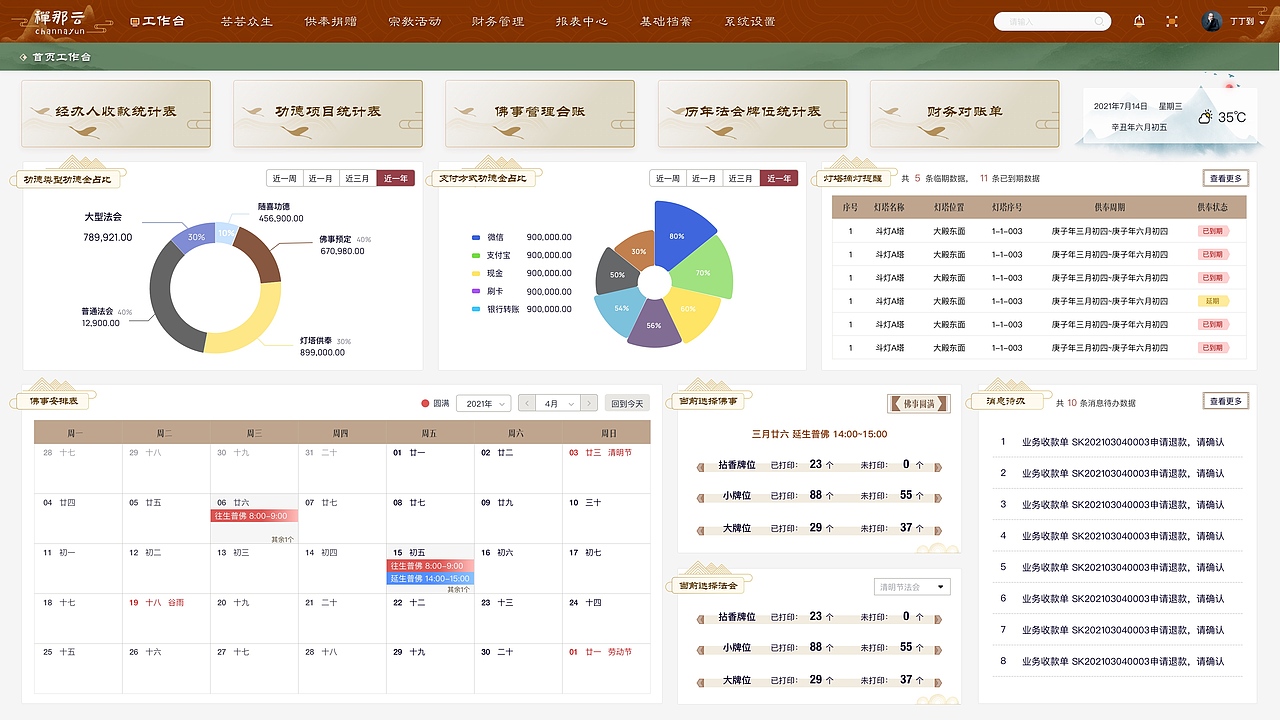Click the blue 微信 legend swatch
The image size is (1280, 720).
click(x=476, y=238)
